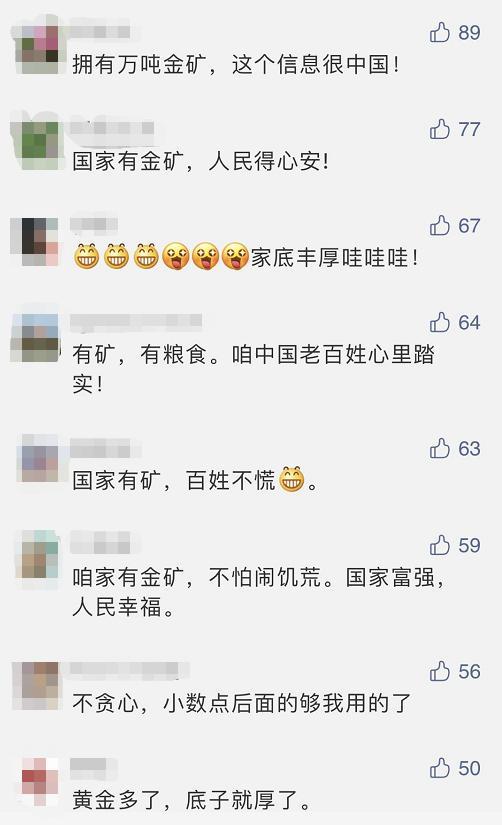This screenshot has height=825, width=502.
Task: Like the 家底丰厚 comment showing 67
Action: [440, 226]
